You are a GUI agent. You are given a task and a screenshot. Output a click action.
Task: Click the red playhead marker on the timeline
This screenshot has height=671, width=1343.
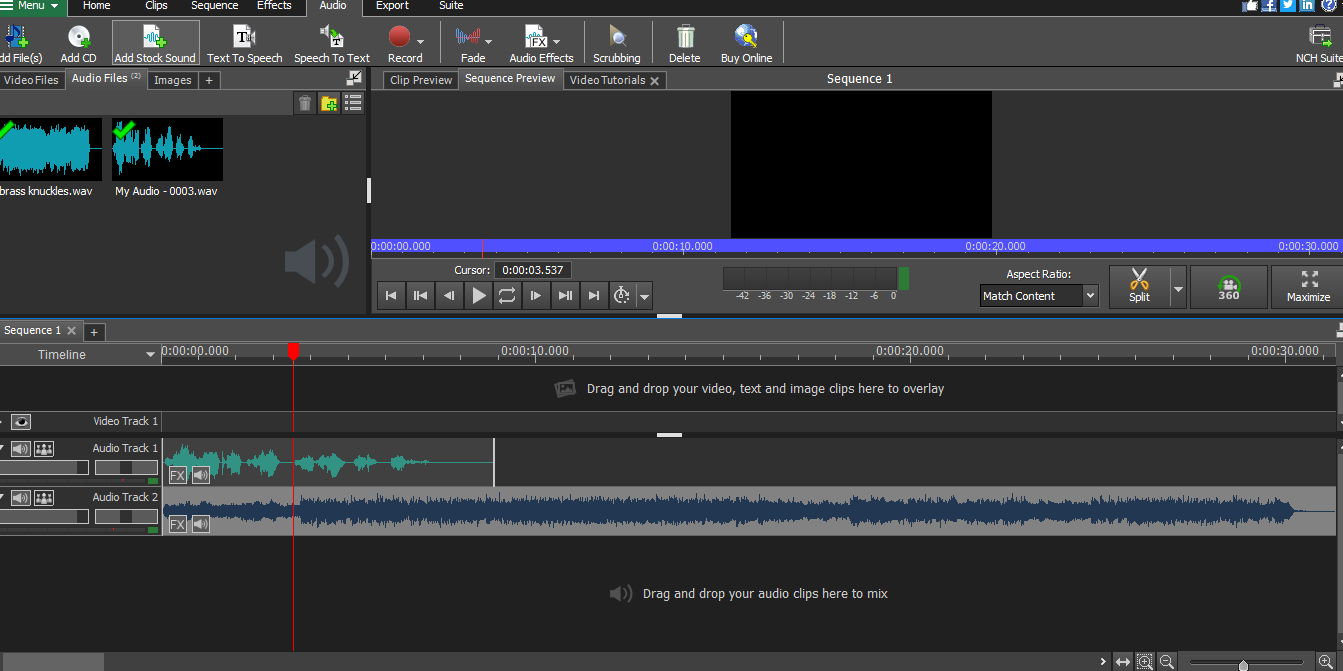click(x=293, y=351)
